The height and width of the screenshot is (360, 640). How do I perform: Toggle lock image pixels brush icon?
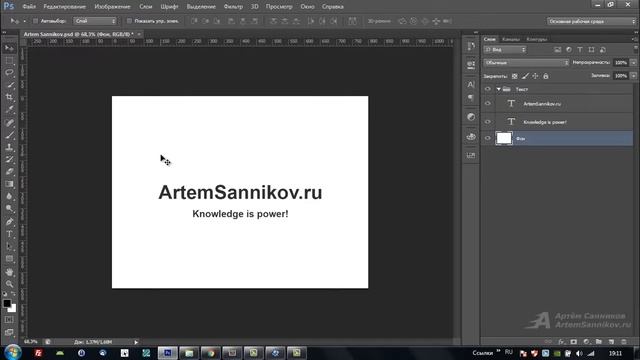[x=525, y=76]
